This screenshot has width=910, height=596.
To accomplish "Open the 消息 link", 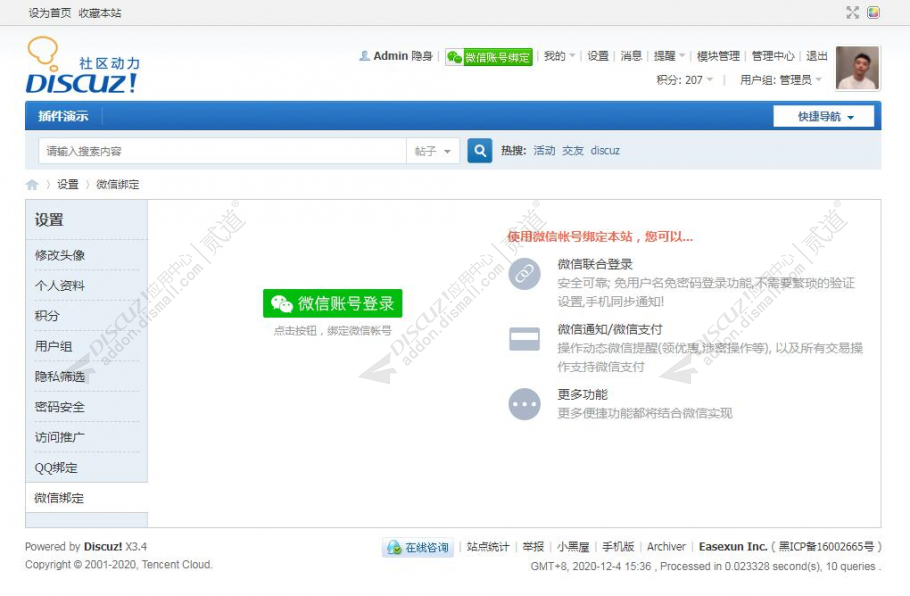I will tap(631, 56).
